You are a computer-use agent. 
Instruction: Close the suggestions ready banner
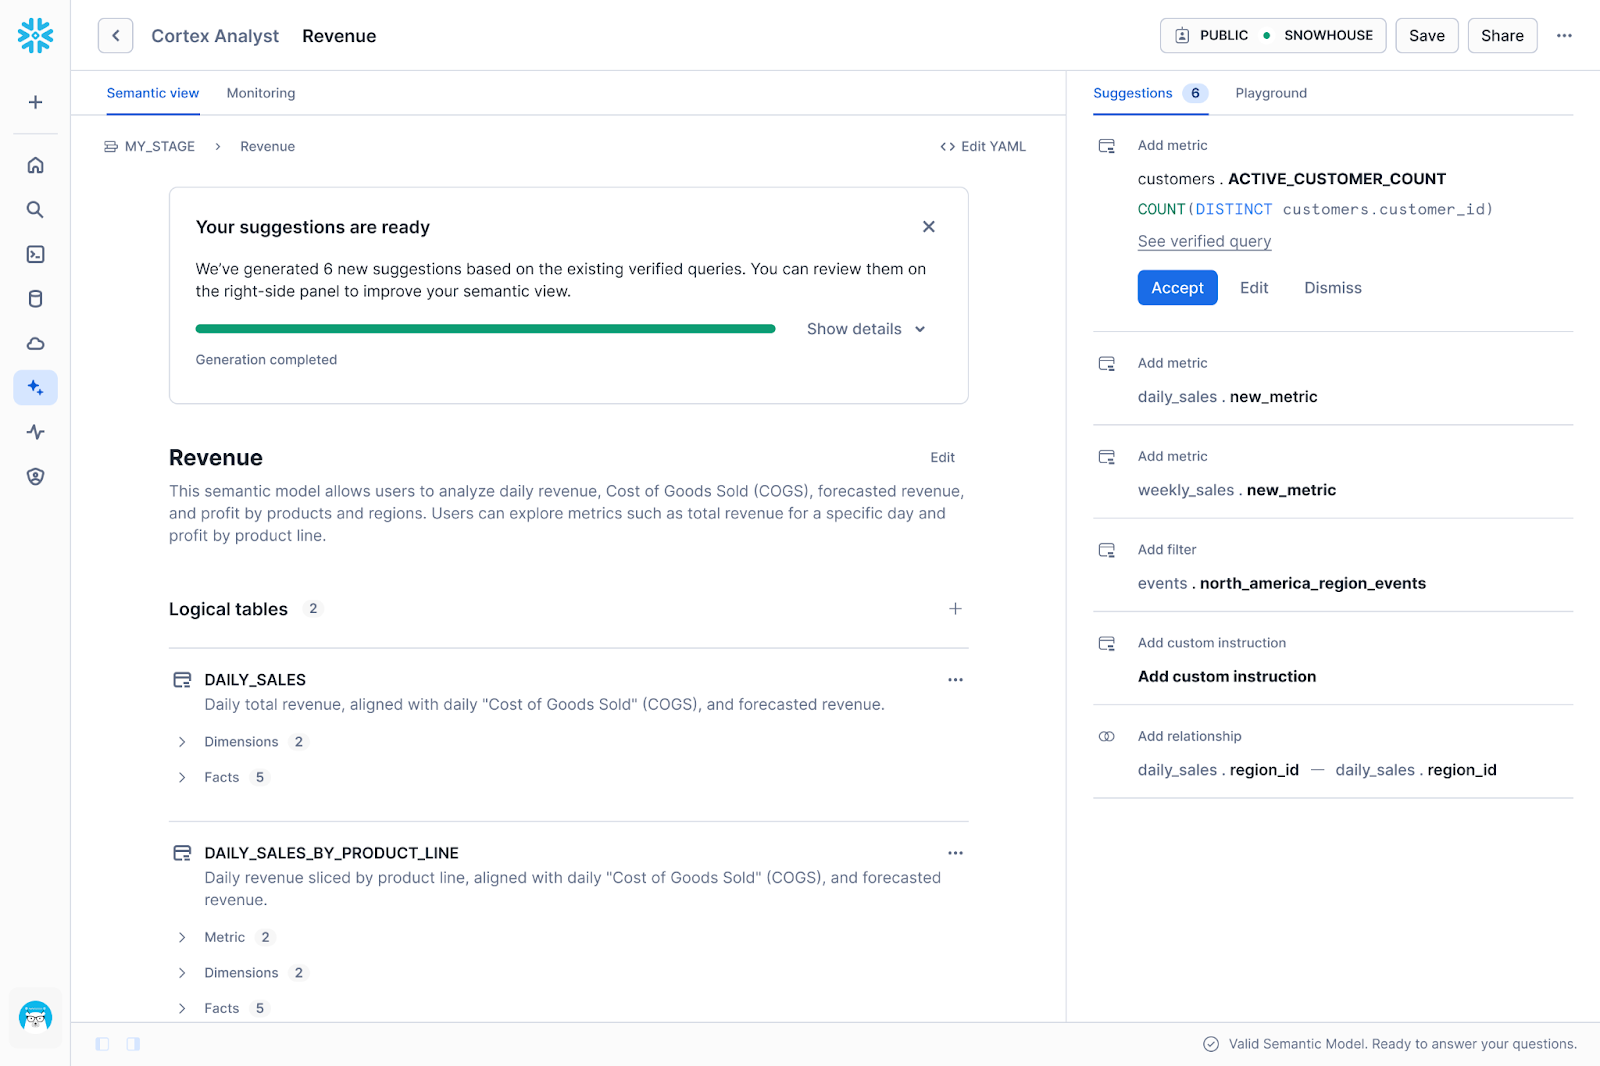point(929,227)
